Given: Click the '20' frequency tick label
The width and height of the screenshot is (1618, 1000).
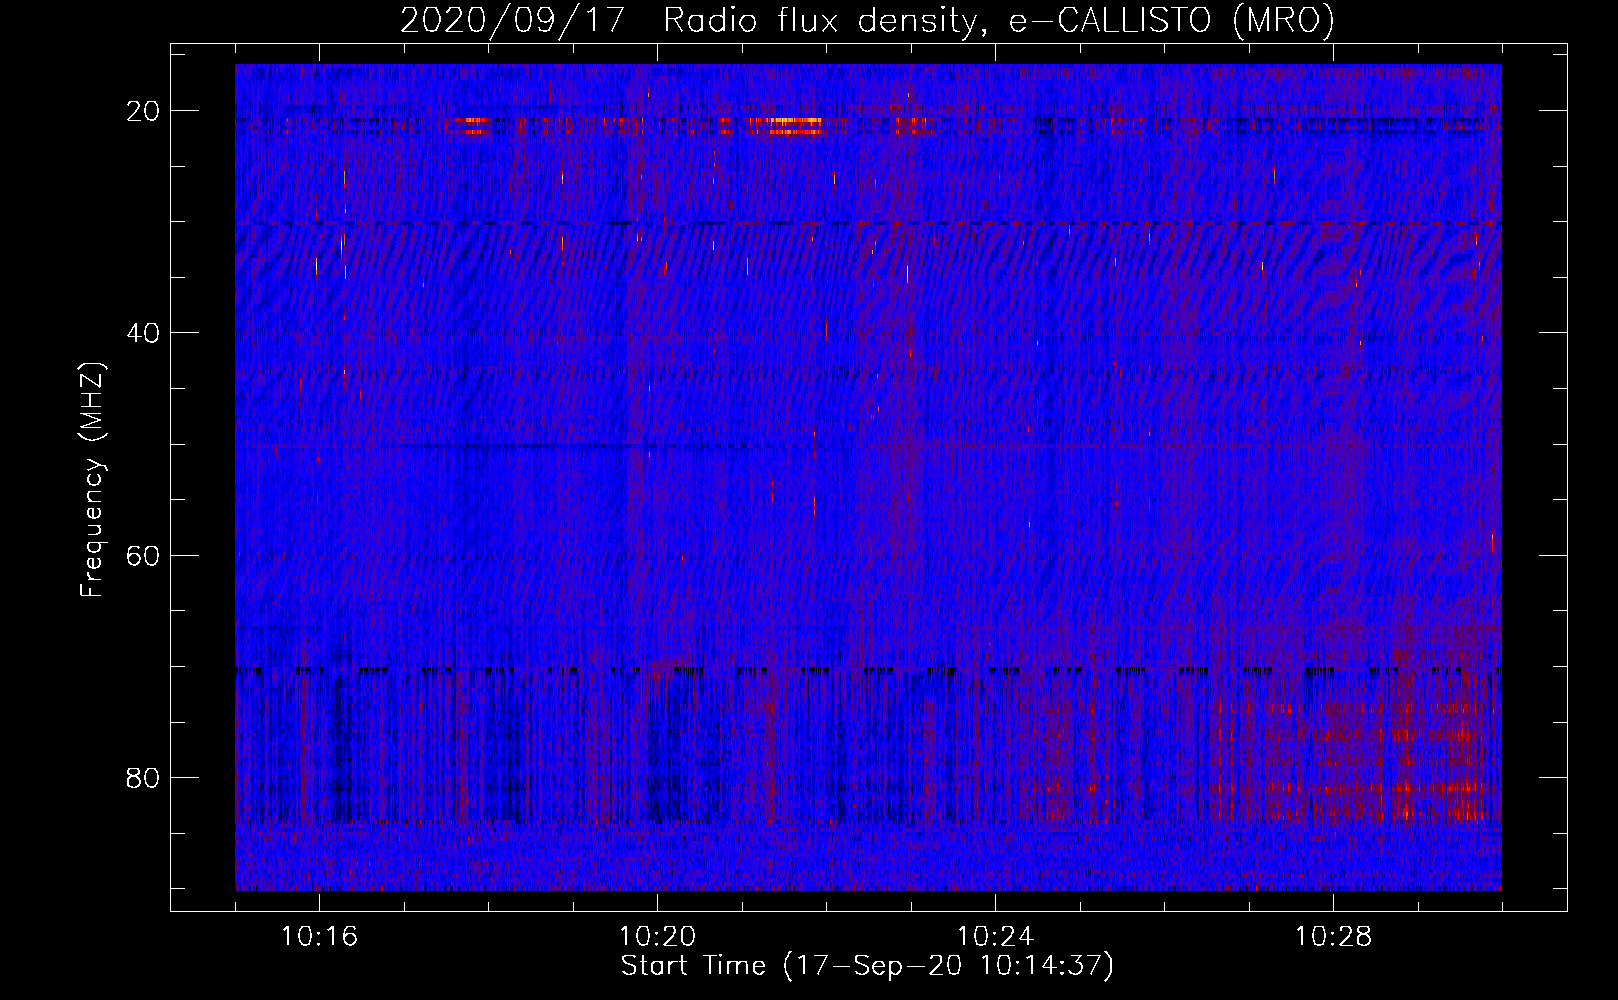Looking at the screenshot, I should 144,111.
